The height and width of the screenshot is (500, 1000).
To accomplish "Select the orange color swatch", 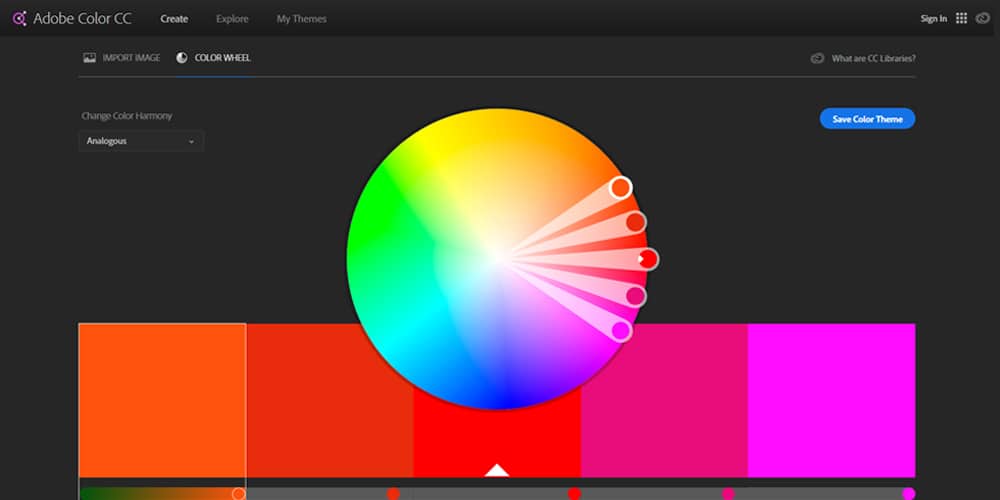I will pyautogui.click(x=162, y=400).
